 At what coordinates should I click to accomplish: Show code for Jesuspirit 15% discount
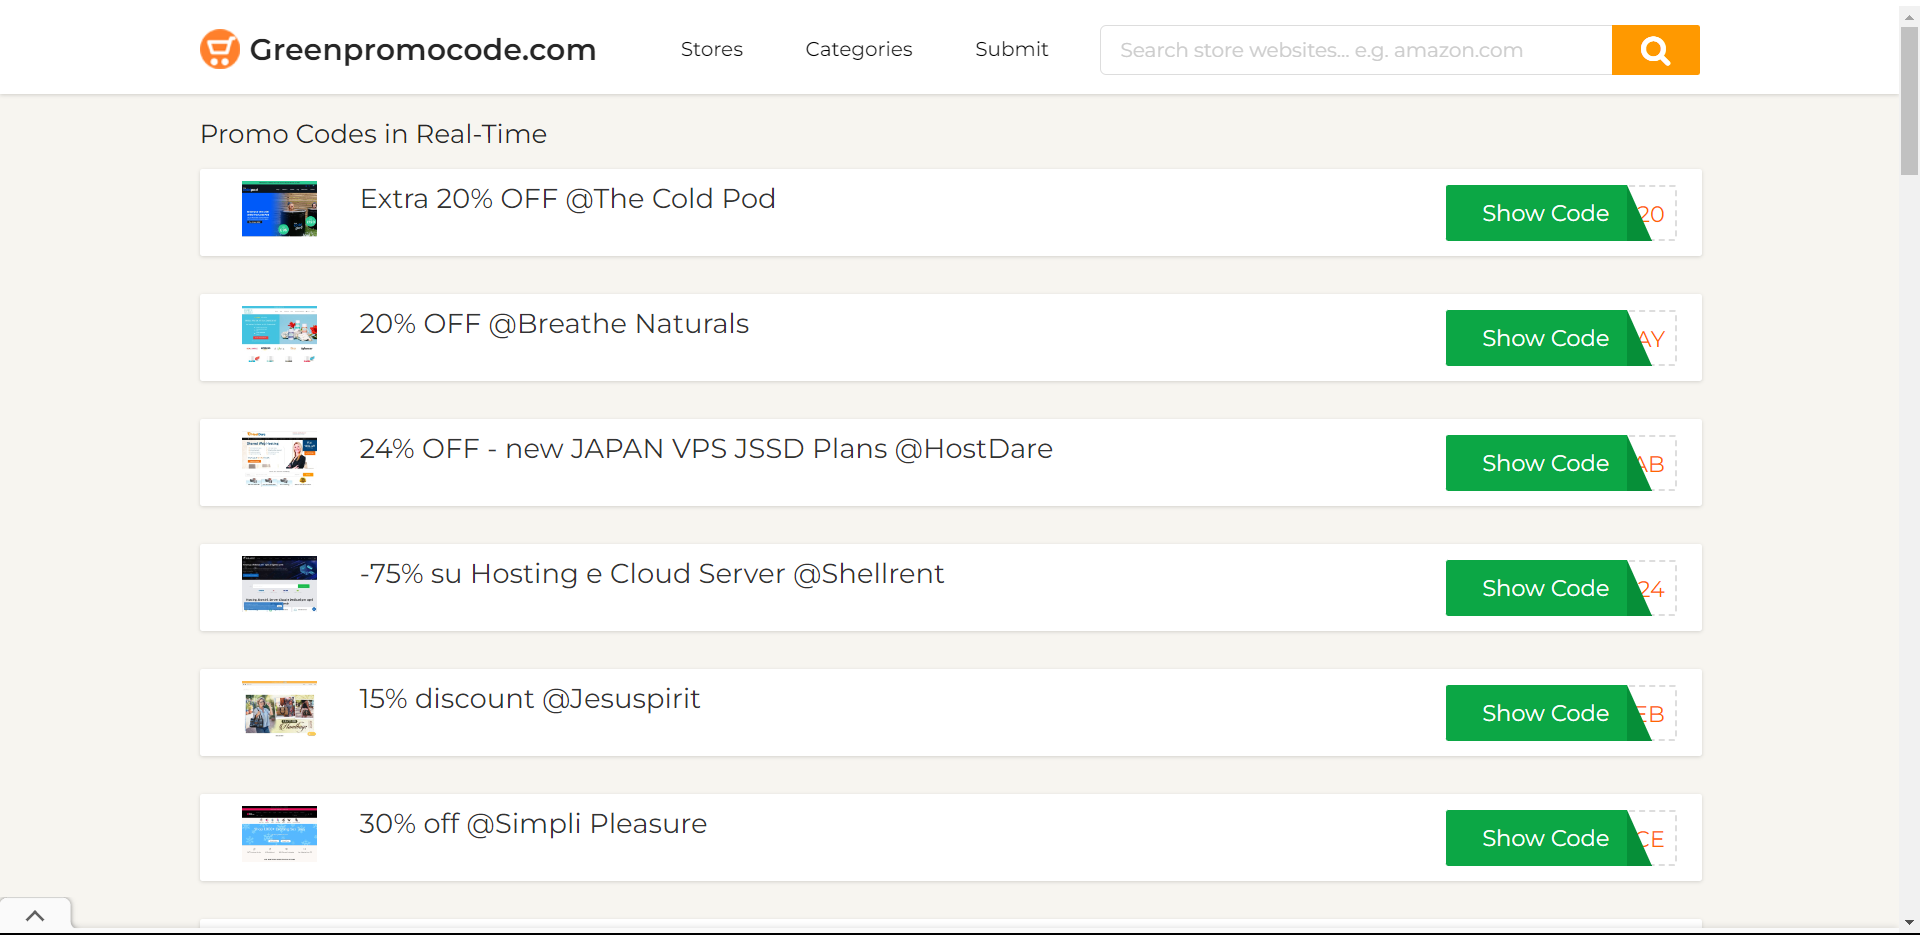pos(1544,713)
